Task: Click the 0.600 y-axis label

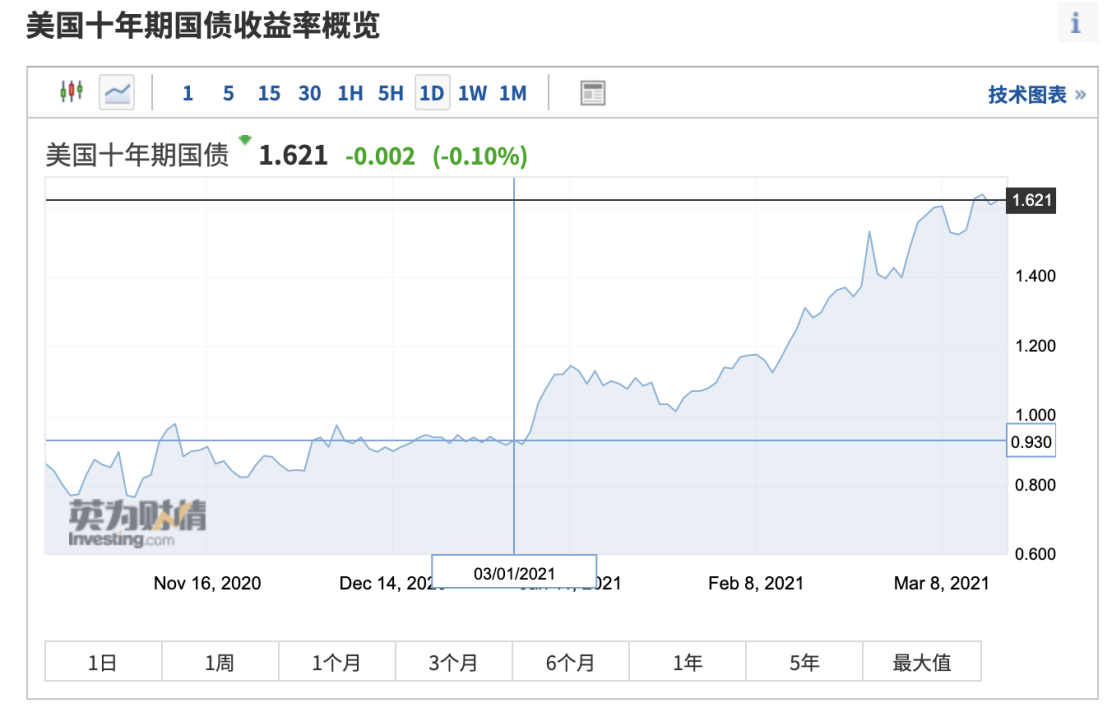Action: coord(1035,554)
